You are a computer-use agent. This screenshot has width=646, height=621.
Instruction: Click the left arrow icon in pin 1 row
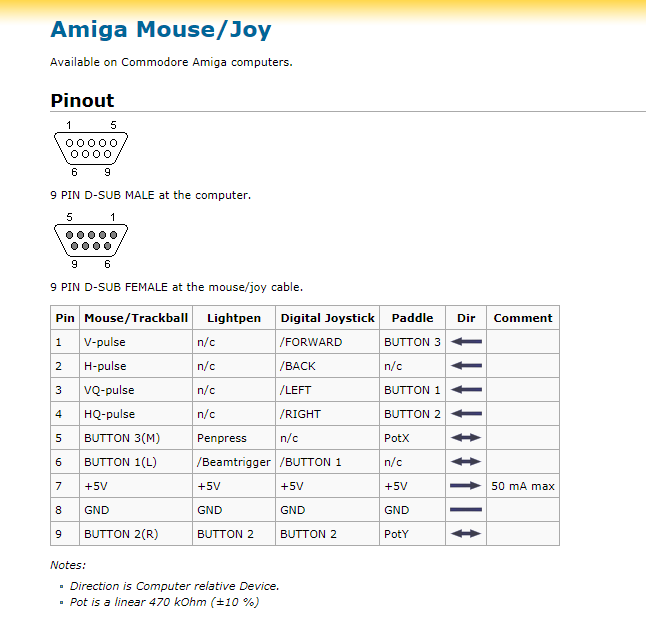(466, 342)
